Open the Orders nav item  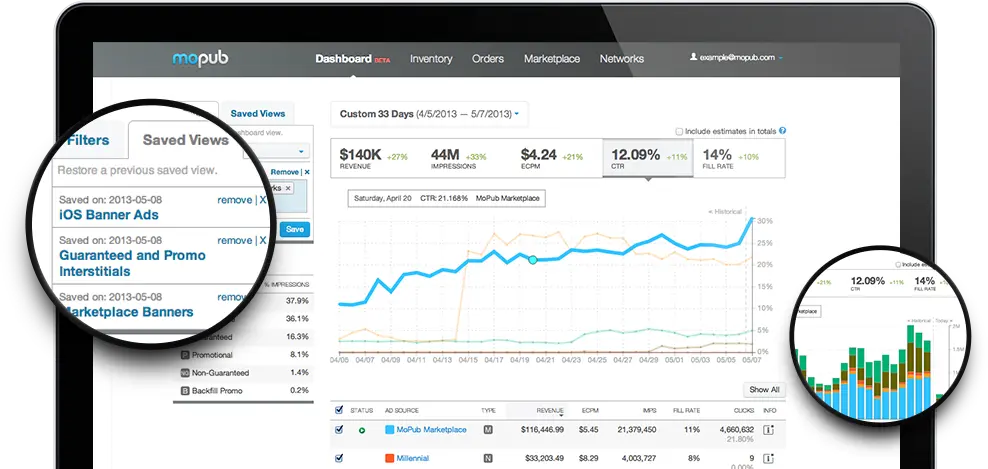tap(488, 59)
